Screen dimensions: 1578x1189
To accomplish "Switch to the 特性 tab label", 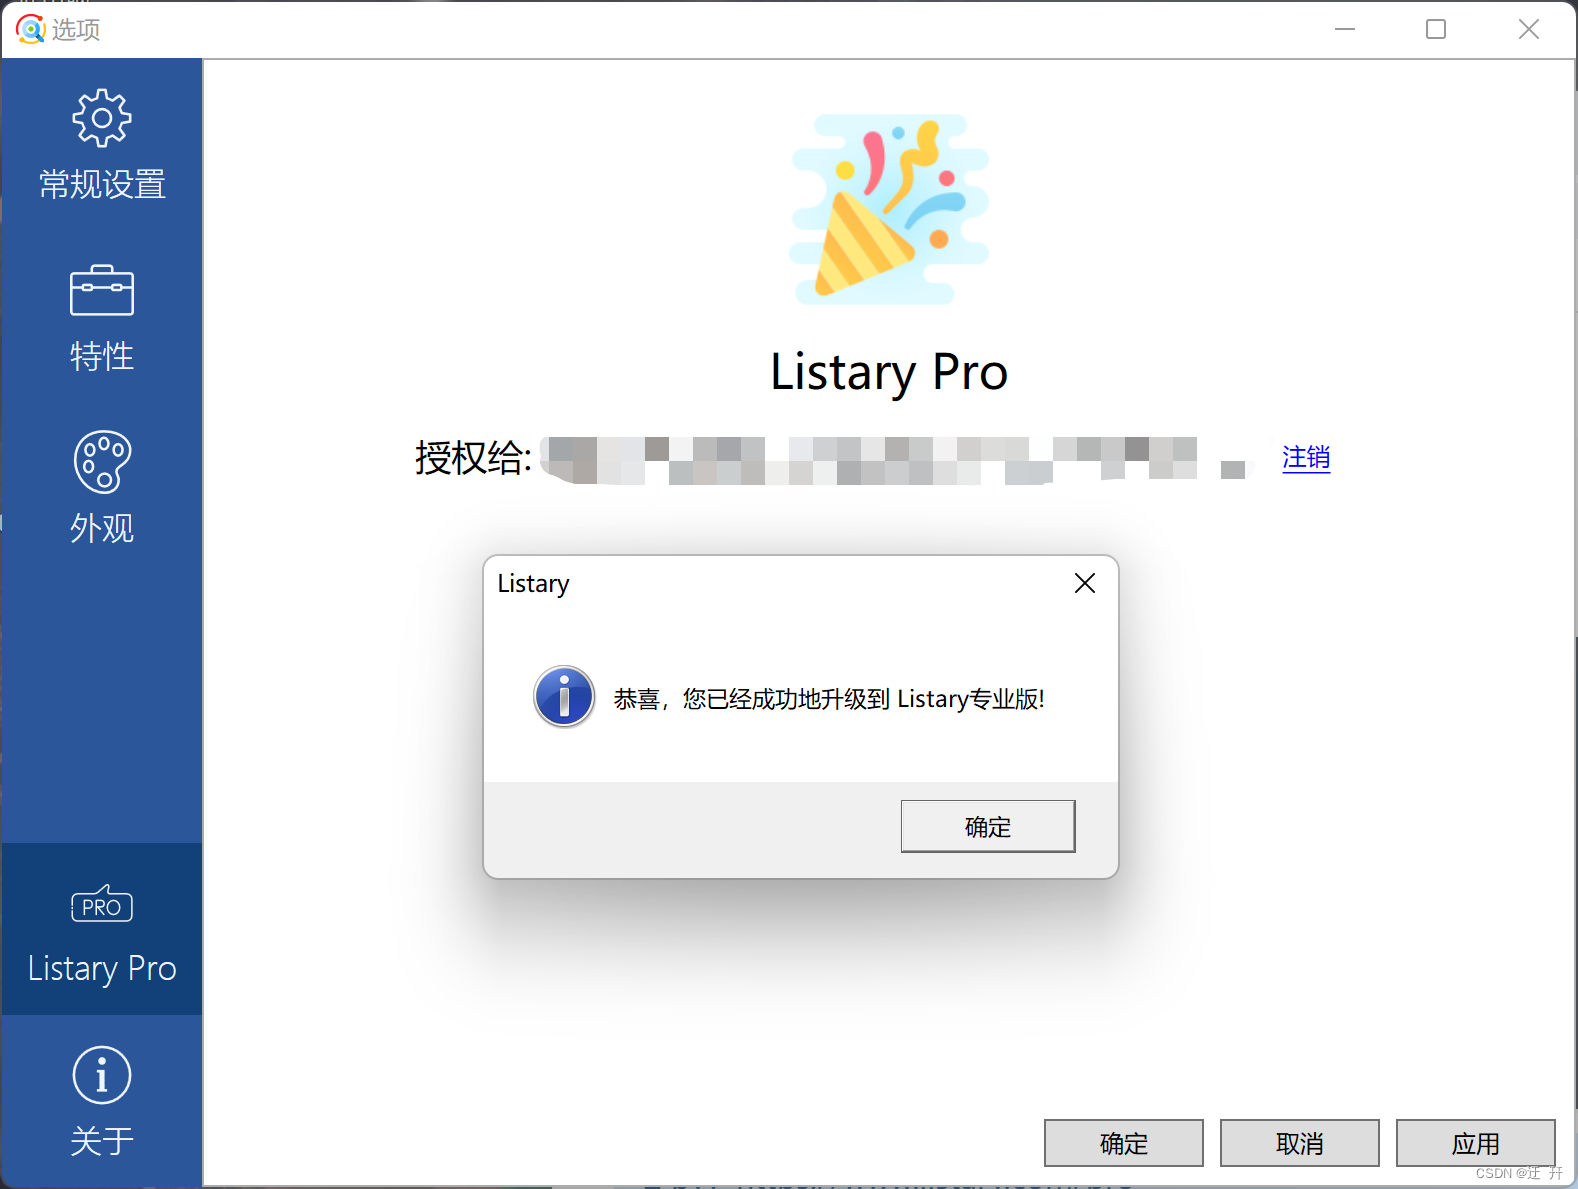I will 102,356.
